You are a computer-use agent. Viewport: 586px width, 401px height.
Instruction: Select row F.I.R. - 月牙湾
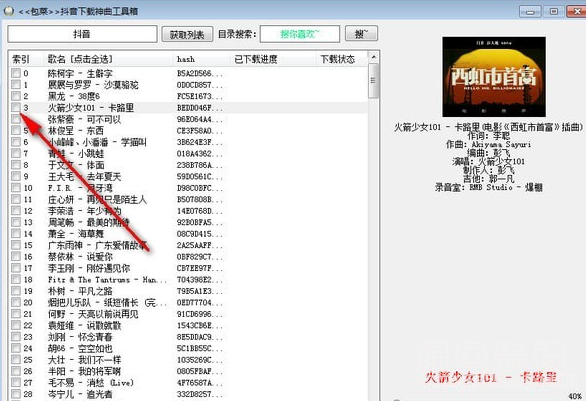click(x=188, y=188)
